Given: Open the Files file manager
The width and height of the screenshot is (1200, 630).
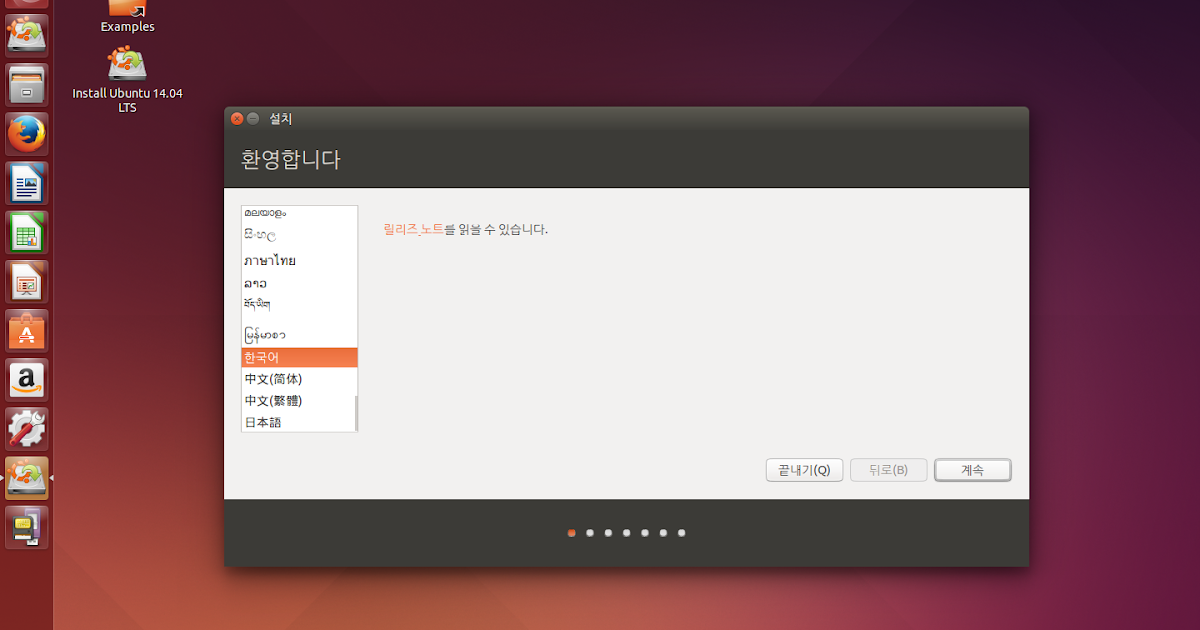Looking at the screenshot, I should (x=25, y=84).
